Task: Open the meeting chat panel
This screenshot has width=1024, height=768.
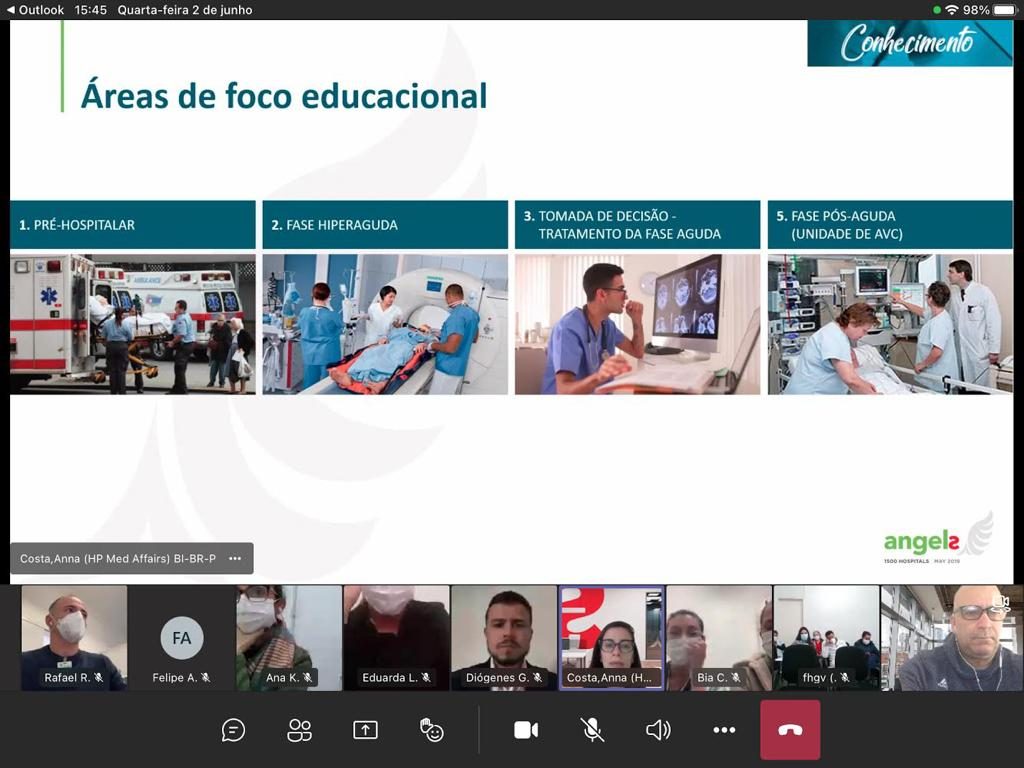Action: pos(233,730)
